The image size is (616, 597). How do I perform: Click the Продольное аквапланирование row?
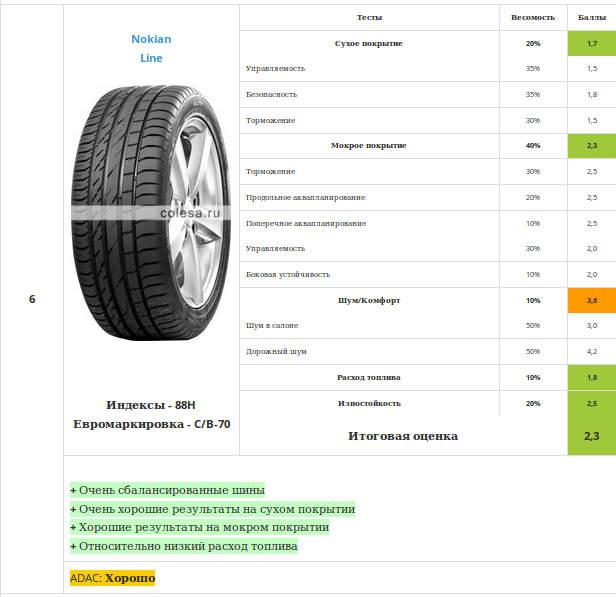[x=428, y=197]
